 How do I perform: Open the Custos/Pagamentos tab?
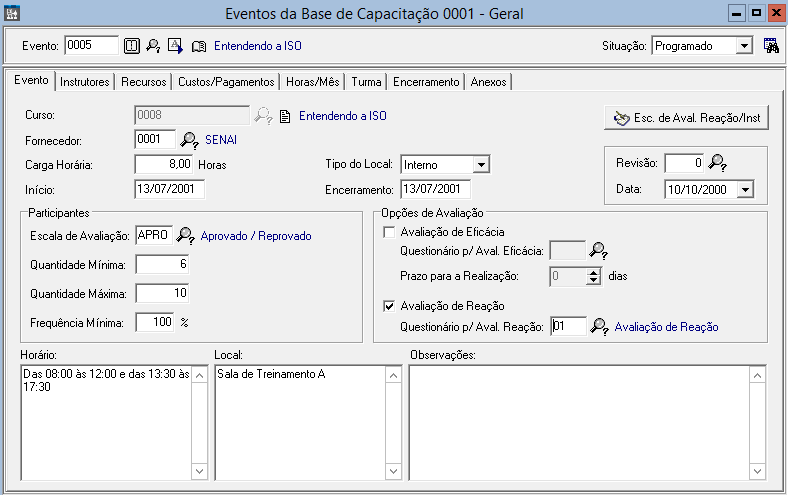[x=226, y=82]
